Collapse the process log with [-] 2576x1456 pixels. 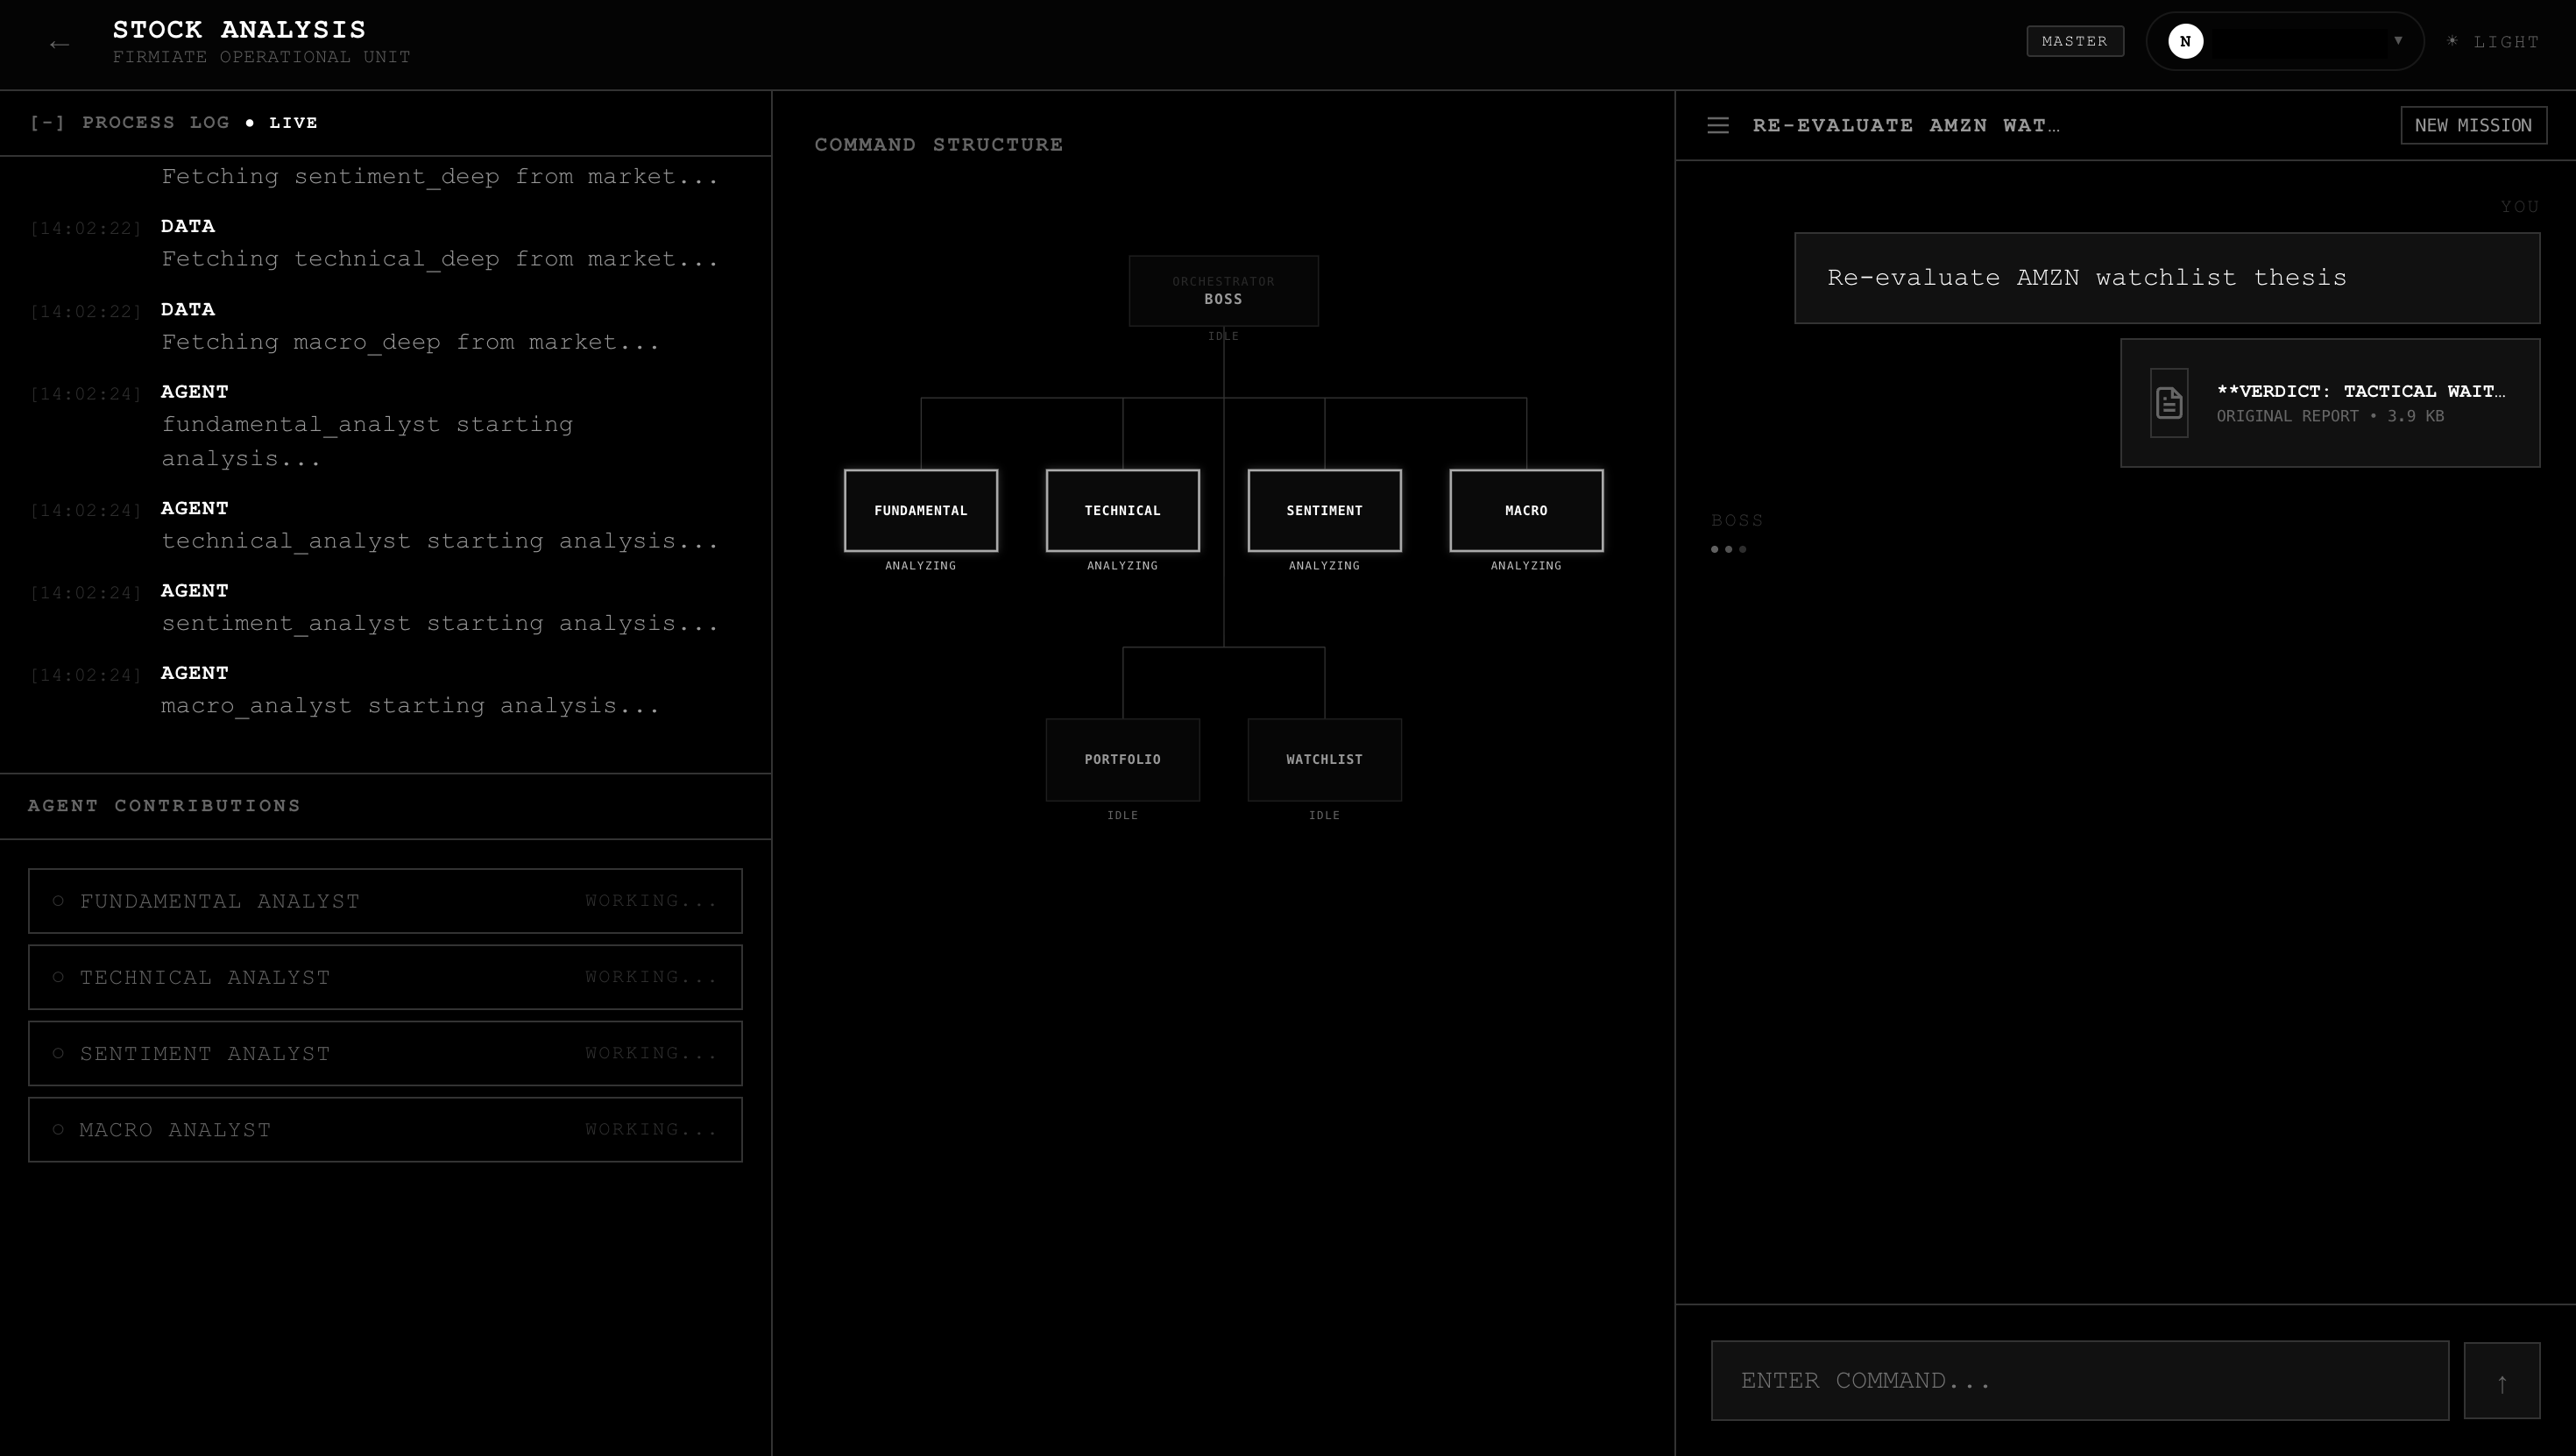tap(47, 122)
